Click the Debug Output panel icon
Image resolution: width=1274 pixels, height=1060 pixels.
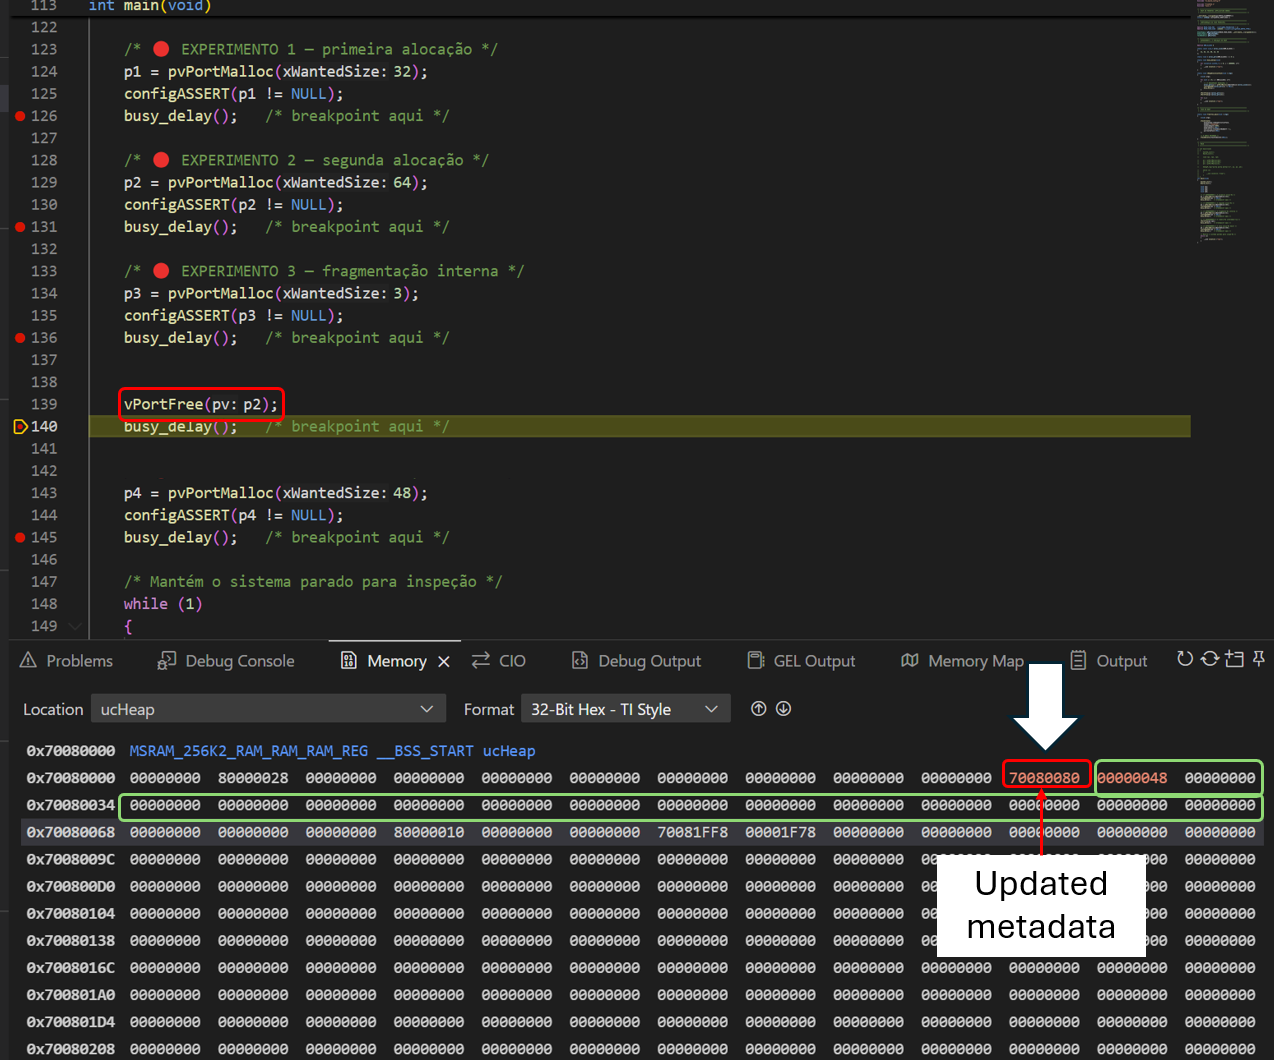(x=580, y=660)
